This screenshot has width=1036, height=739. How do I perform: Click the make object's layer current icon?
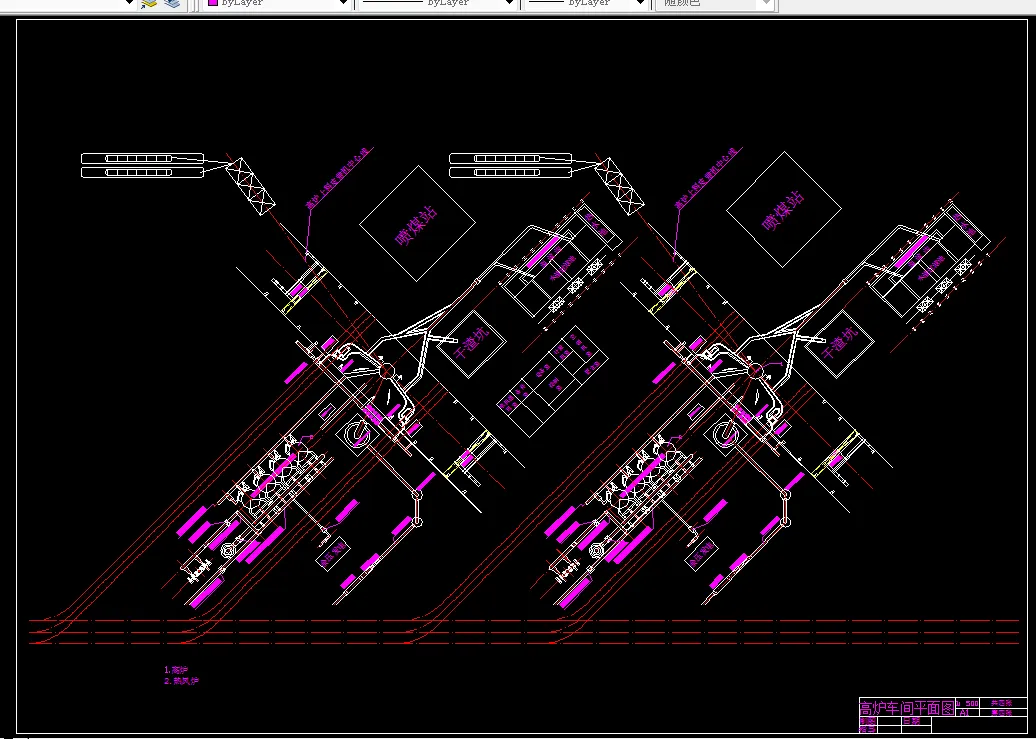[x=149, y=3]
